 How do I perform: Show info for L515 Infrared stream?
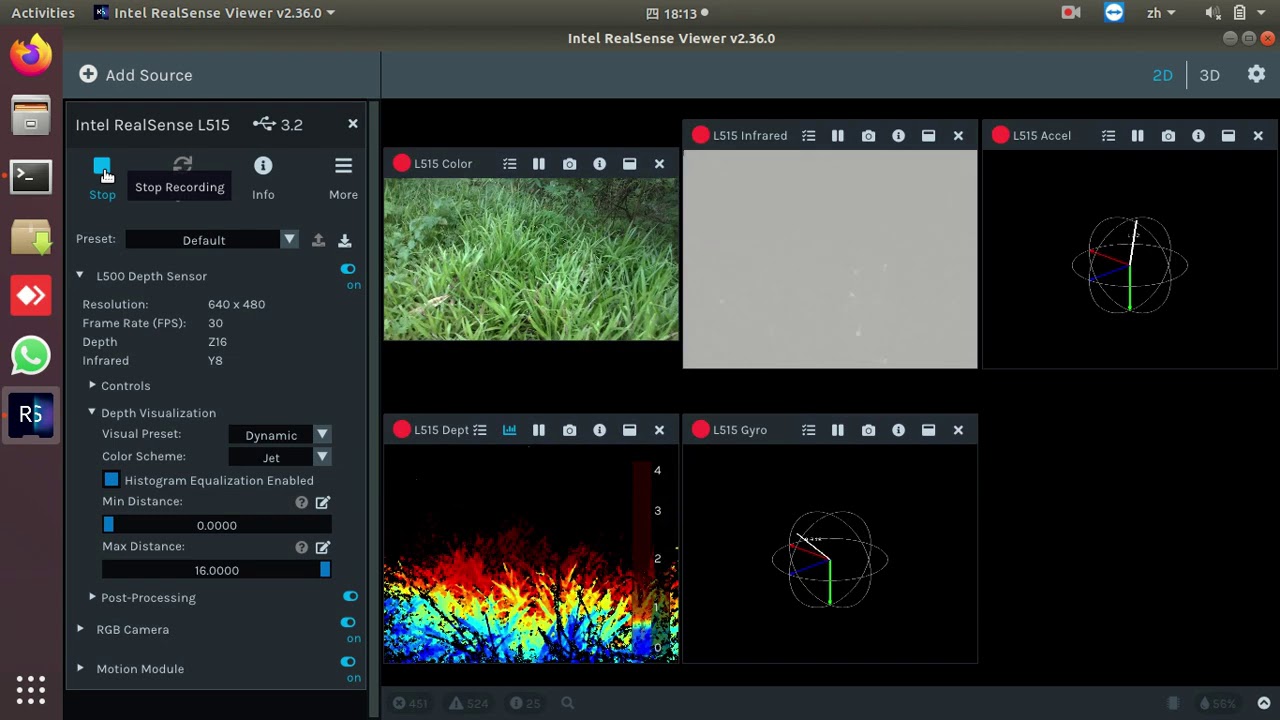pos(898,136)
